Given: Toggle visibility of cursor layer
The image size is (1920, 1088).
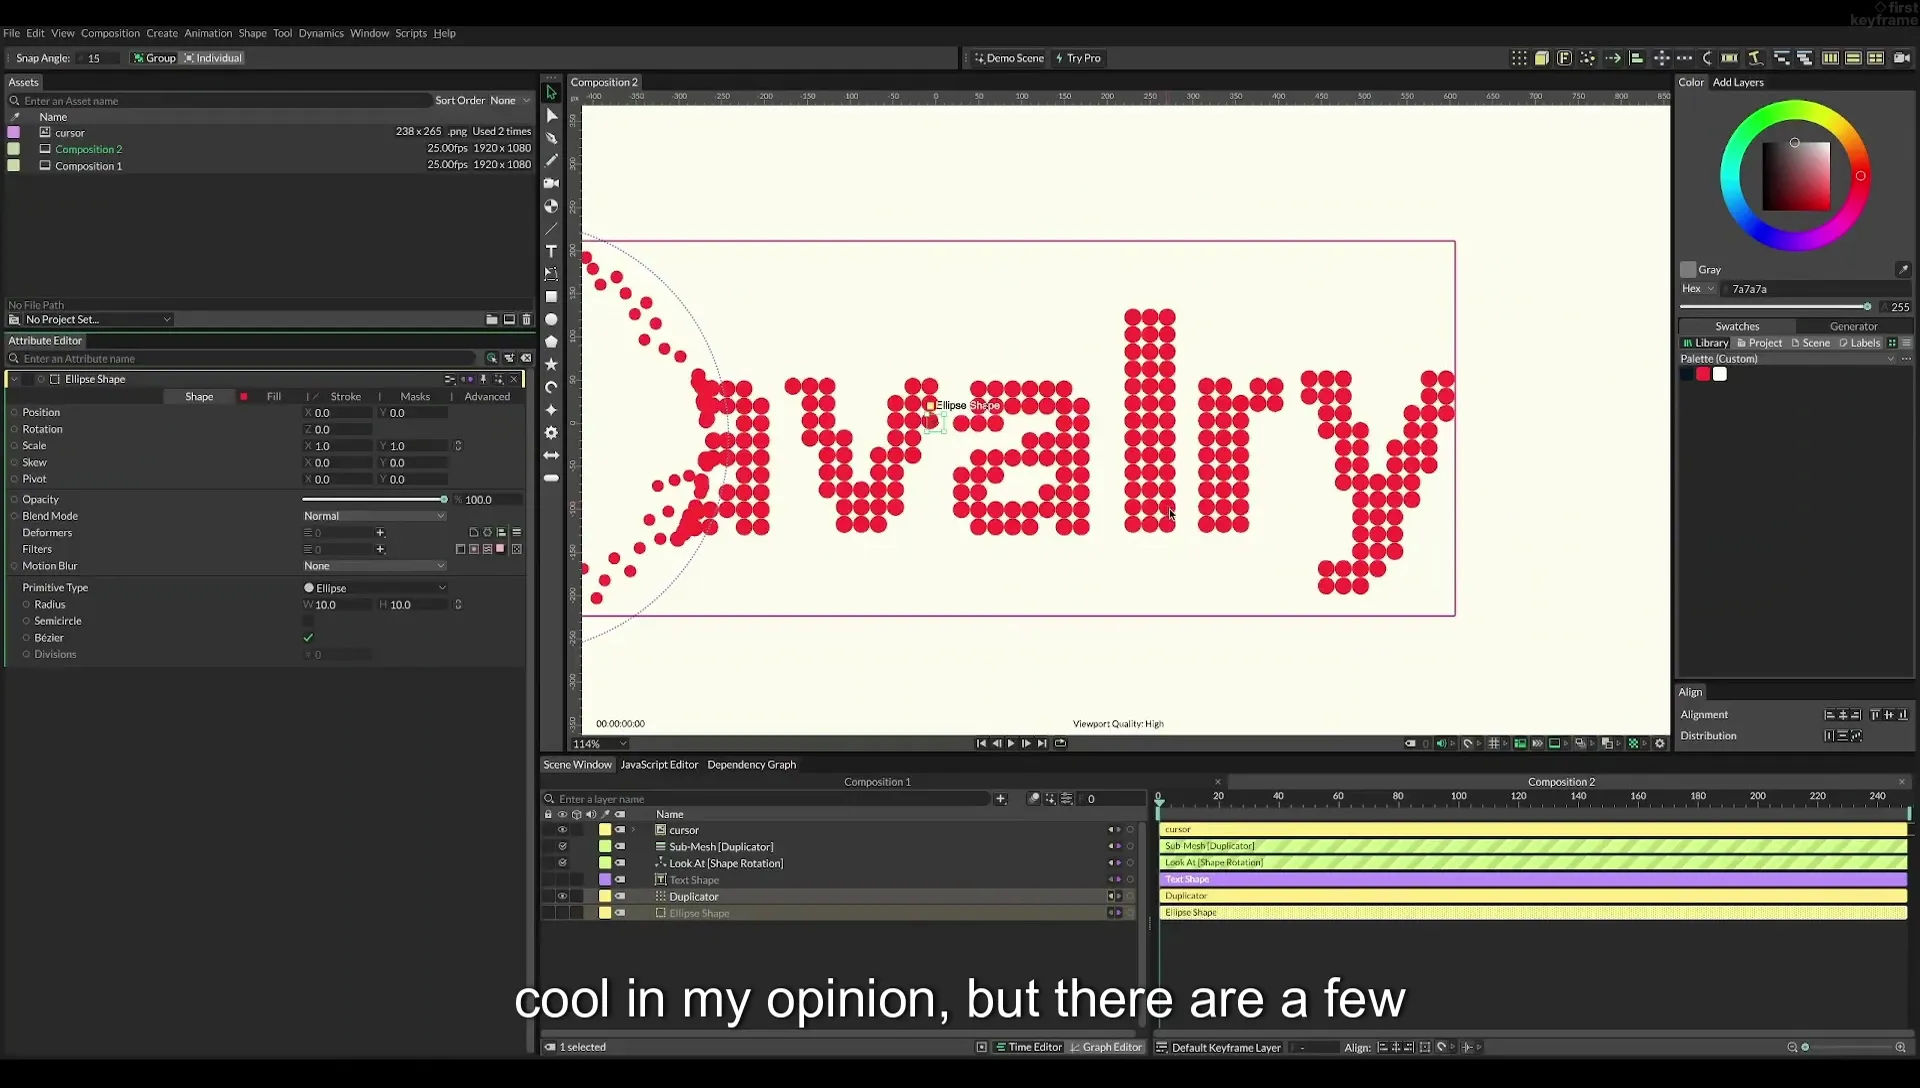Looking at the screenshot, I should tap(562, 830).
